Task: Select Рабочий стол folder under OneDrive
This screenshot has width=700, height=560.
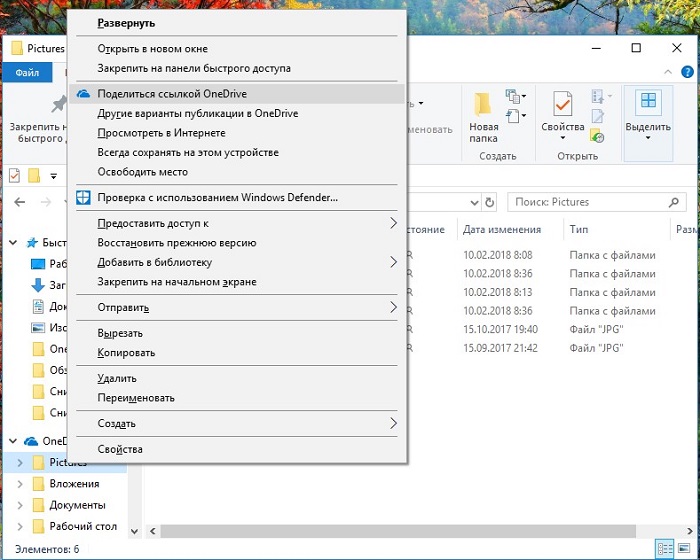Action: (83, 526)
